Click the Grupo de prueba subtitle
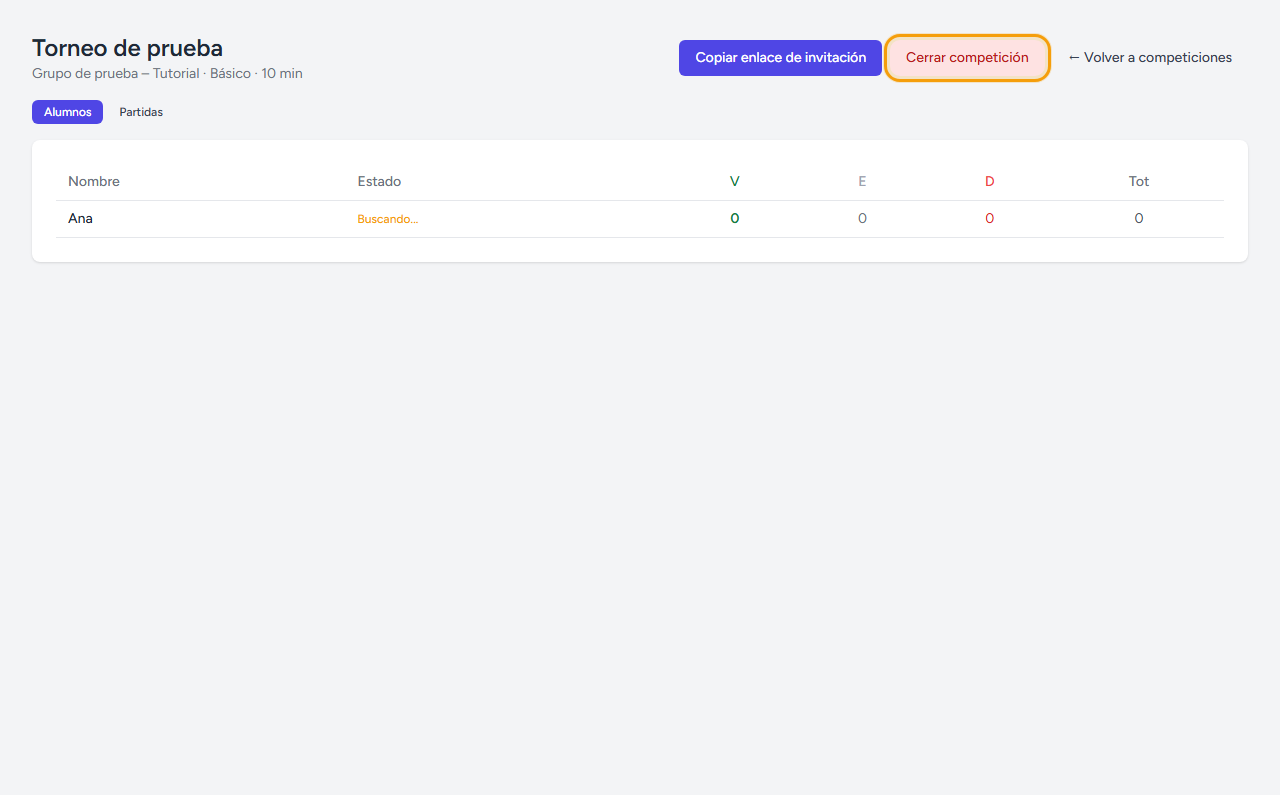Viewport: 1280px width, 795px height. 167,73
